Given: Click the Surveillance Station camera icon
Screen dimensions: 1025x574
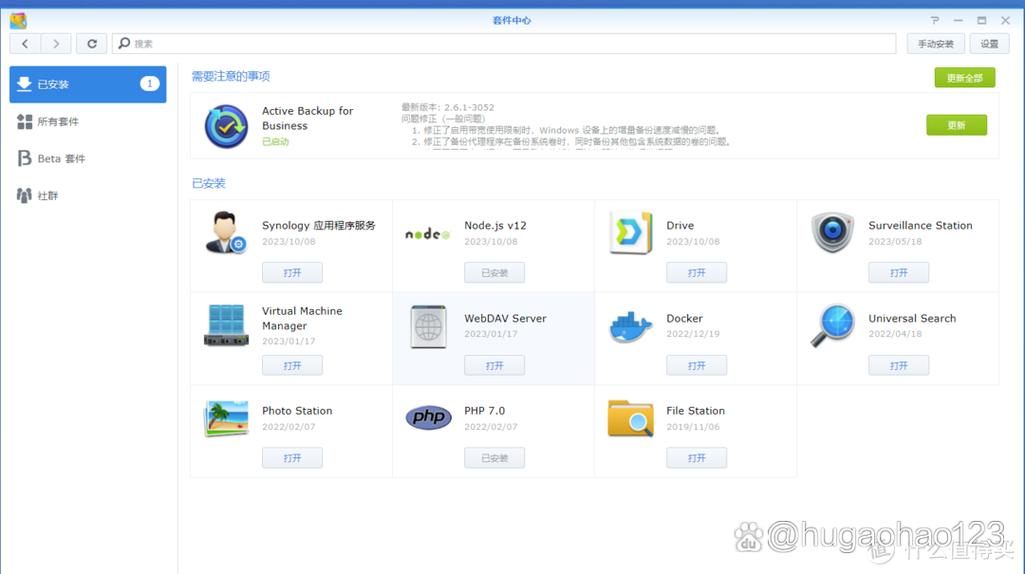Looking at the screenshot, I should pyautogui.click(x=832, y=233).
